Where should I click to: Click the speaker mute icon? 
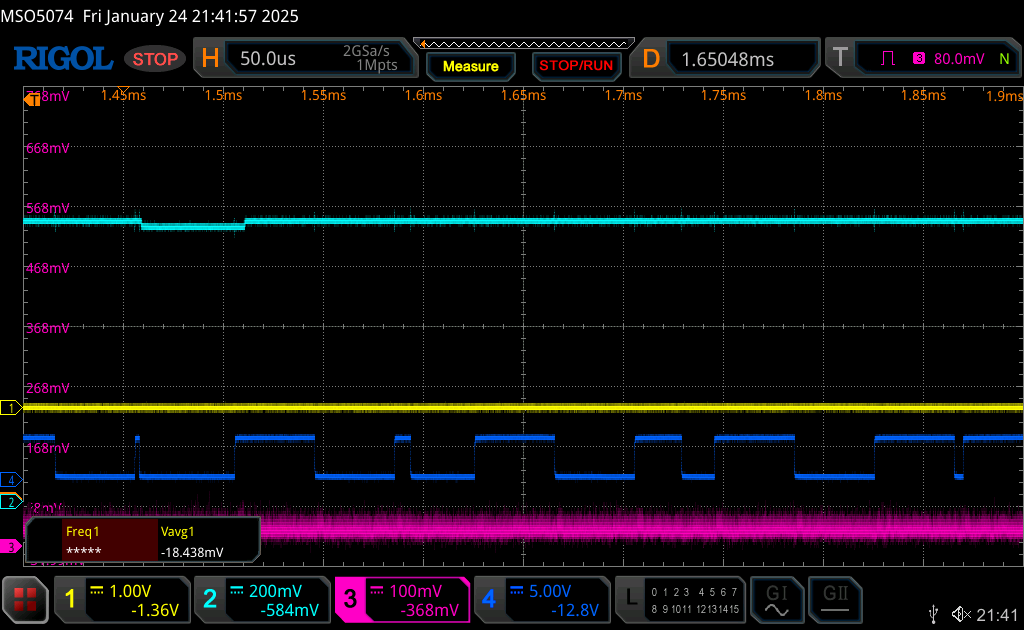tap(961, 613)
